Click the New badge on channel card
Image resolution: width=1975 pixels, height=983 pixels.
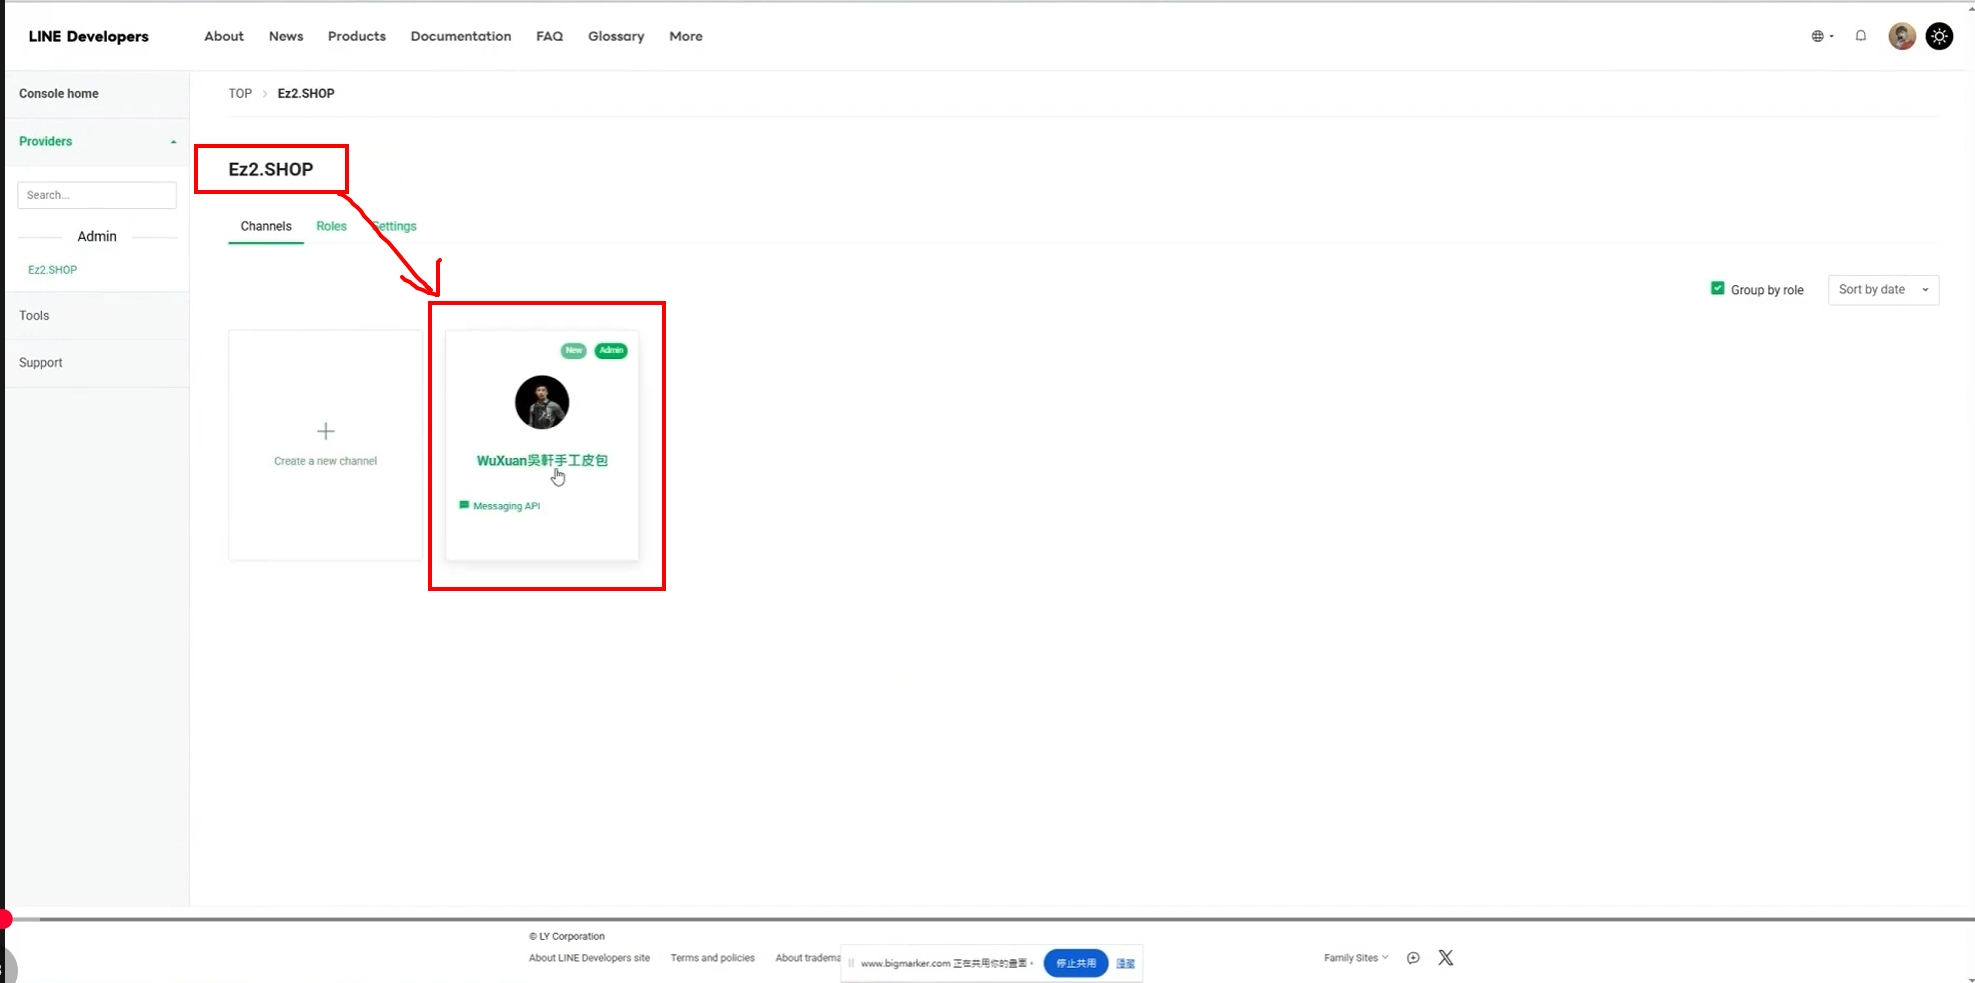point(574,350)
